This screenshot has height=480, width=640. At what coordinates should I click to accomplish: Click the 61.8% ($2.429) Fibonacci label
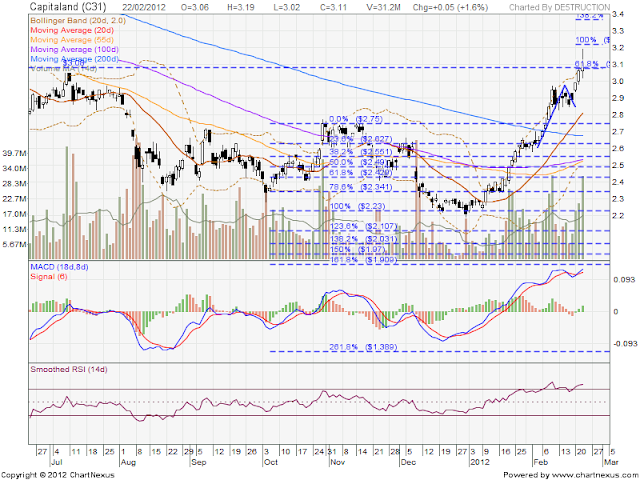(x=361, y=173)
